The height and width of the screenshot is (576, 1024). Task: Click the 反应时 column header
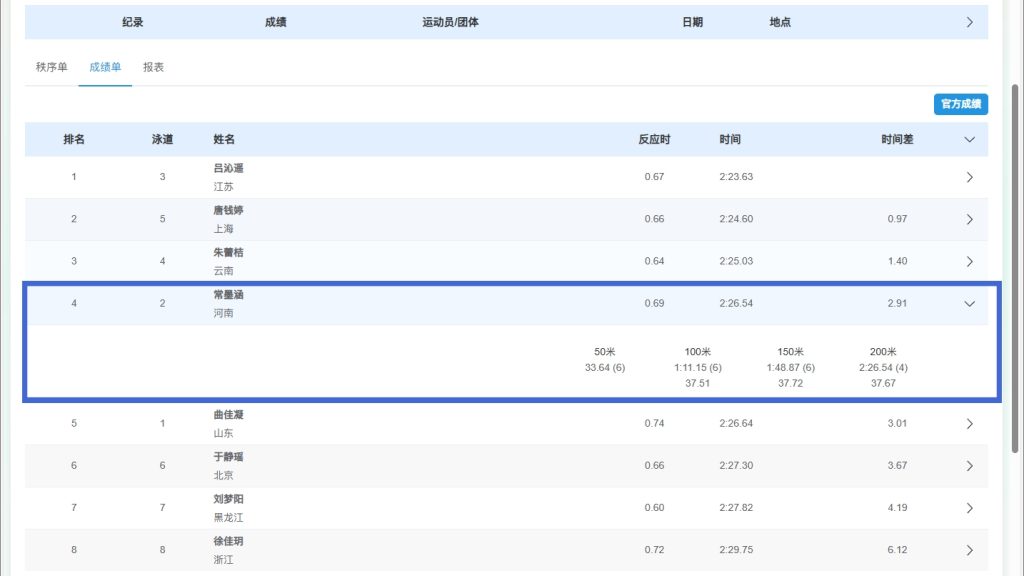tap(654, 140)
